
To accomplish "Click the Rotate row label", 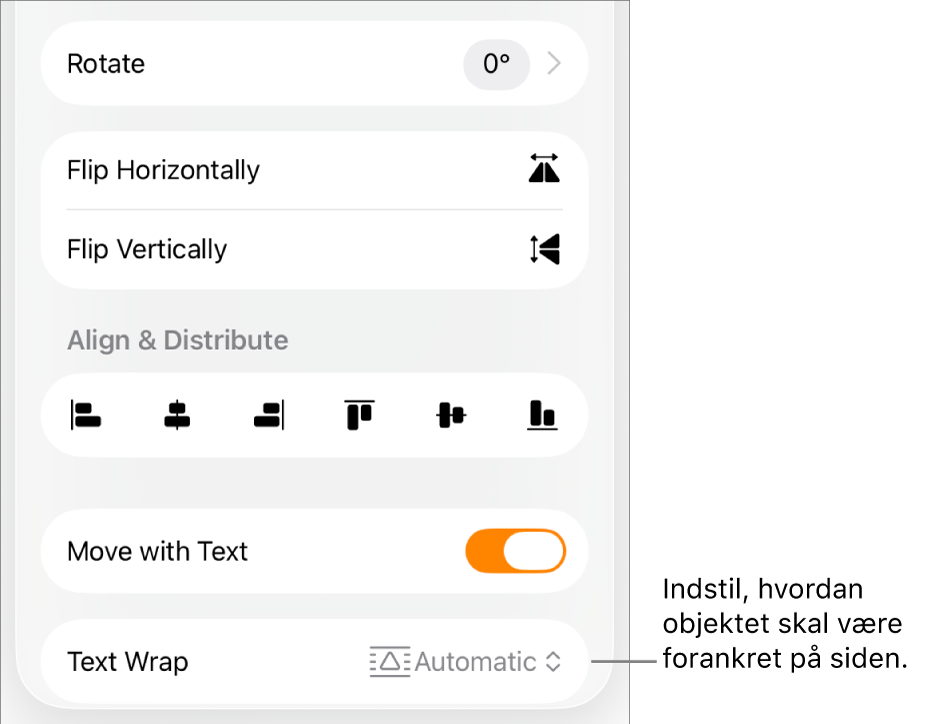I will coord(106,64).
